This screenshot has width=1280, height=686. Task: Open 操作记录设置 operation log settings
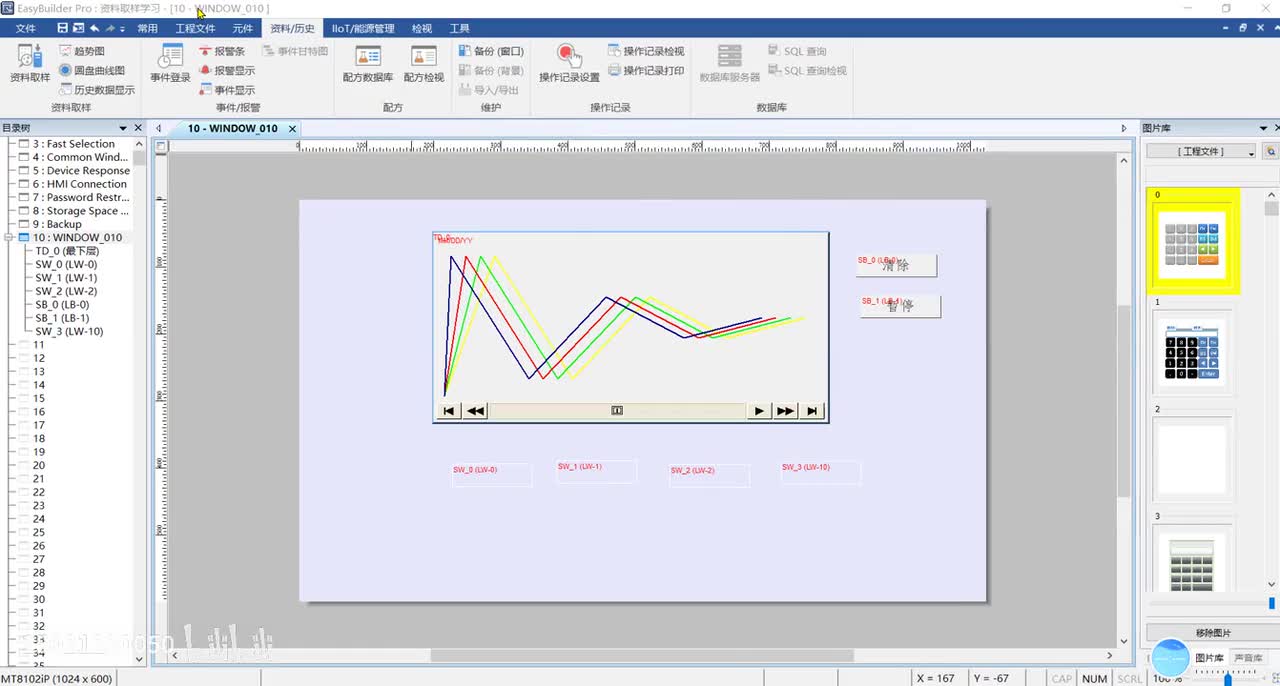(569, 64)
